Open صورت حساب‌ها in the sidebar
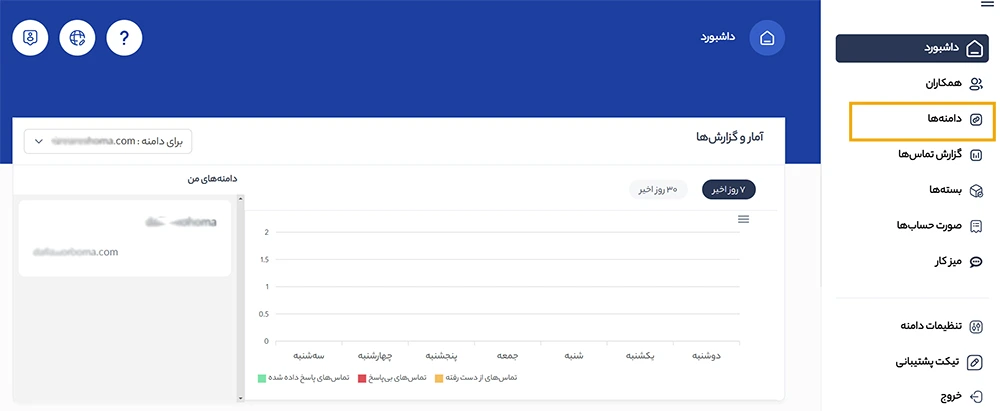The width and height of the screenshot is (1000, 411). [930, 226]
